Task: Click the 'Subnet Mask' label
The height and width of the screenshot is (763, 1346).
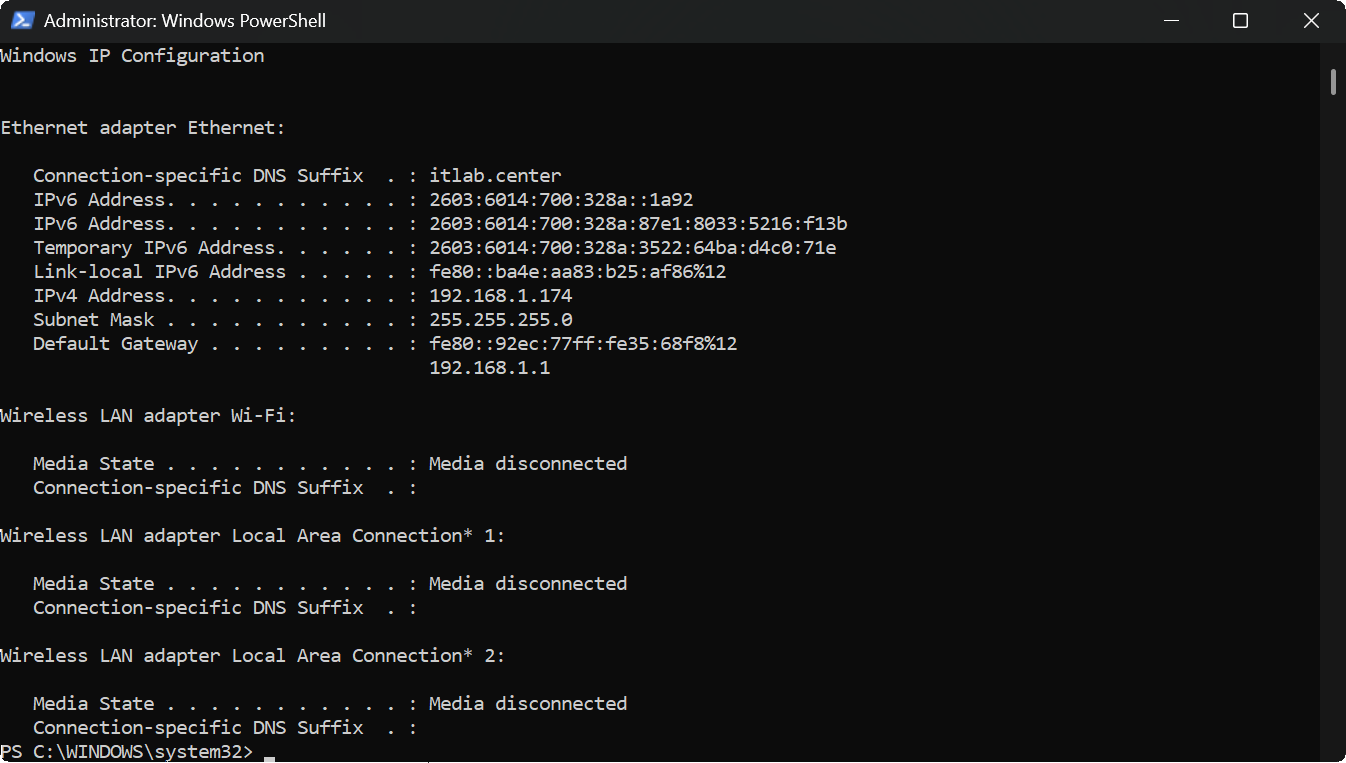Action: point(94,320)
